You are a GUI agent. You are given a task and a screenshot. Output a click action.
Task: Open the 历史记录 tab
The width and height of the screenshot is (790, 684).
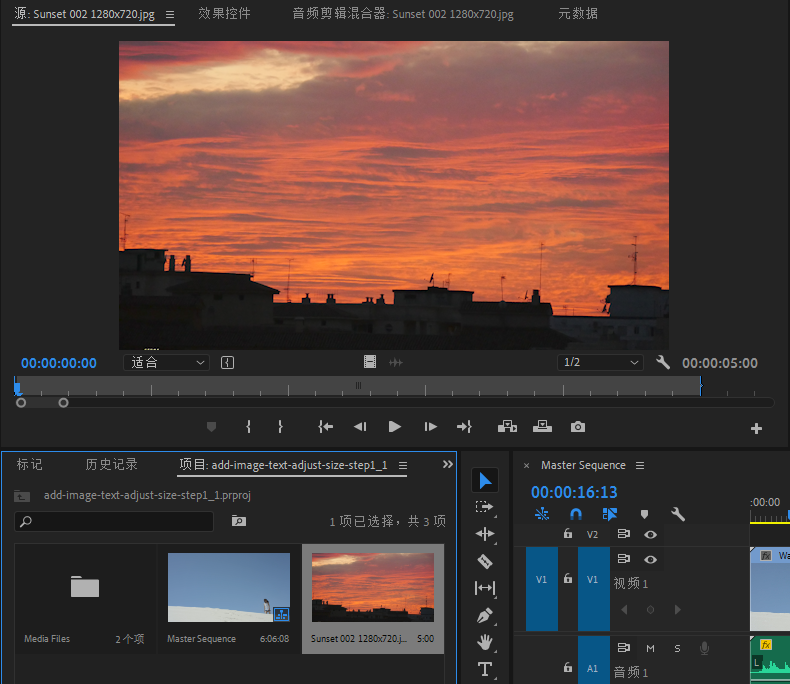pyautogui.click(x=111, y=464)
